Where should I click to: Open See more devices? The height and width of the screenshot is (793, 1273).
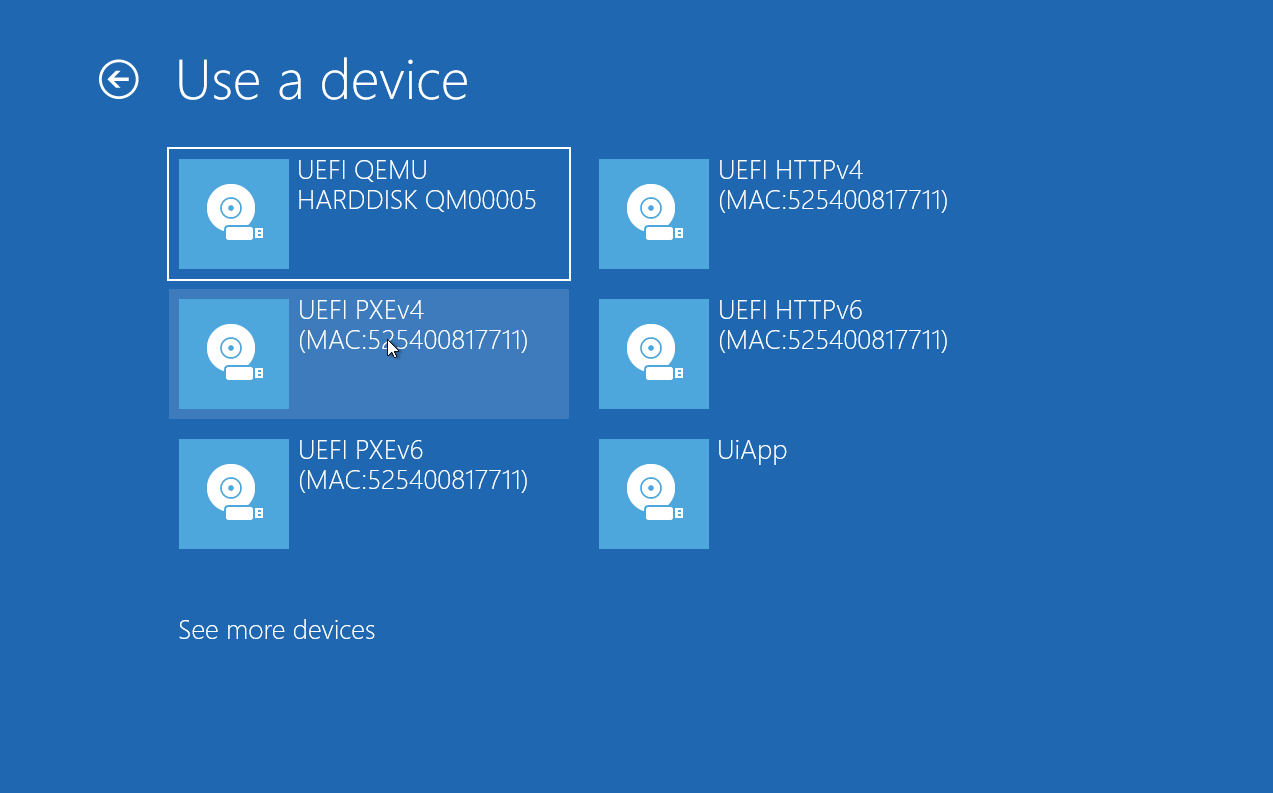277,630
